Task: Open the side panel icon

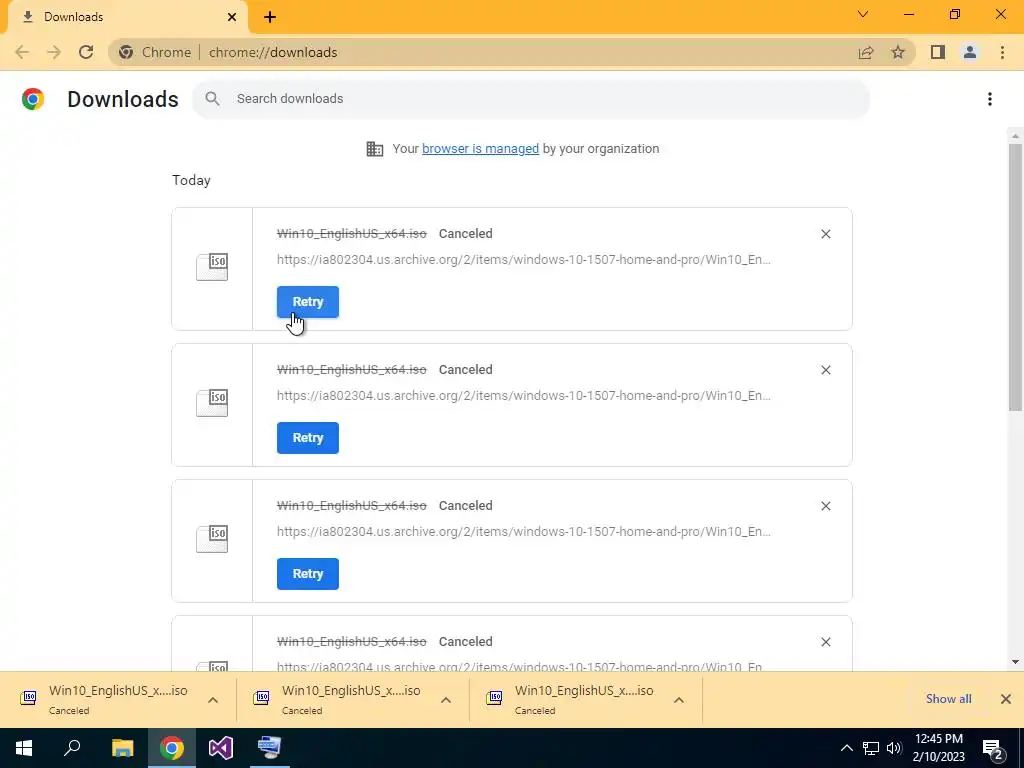Action: [938, 52]
